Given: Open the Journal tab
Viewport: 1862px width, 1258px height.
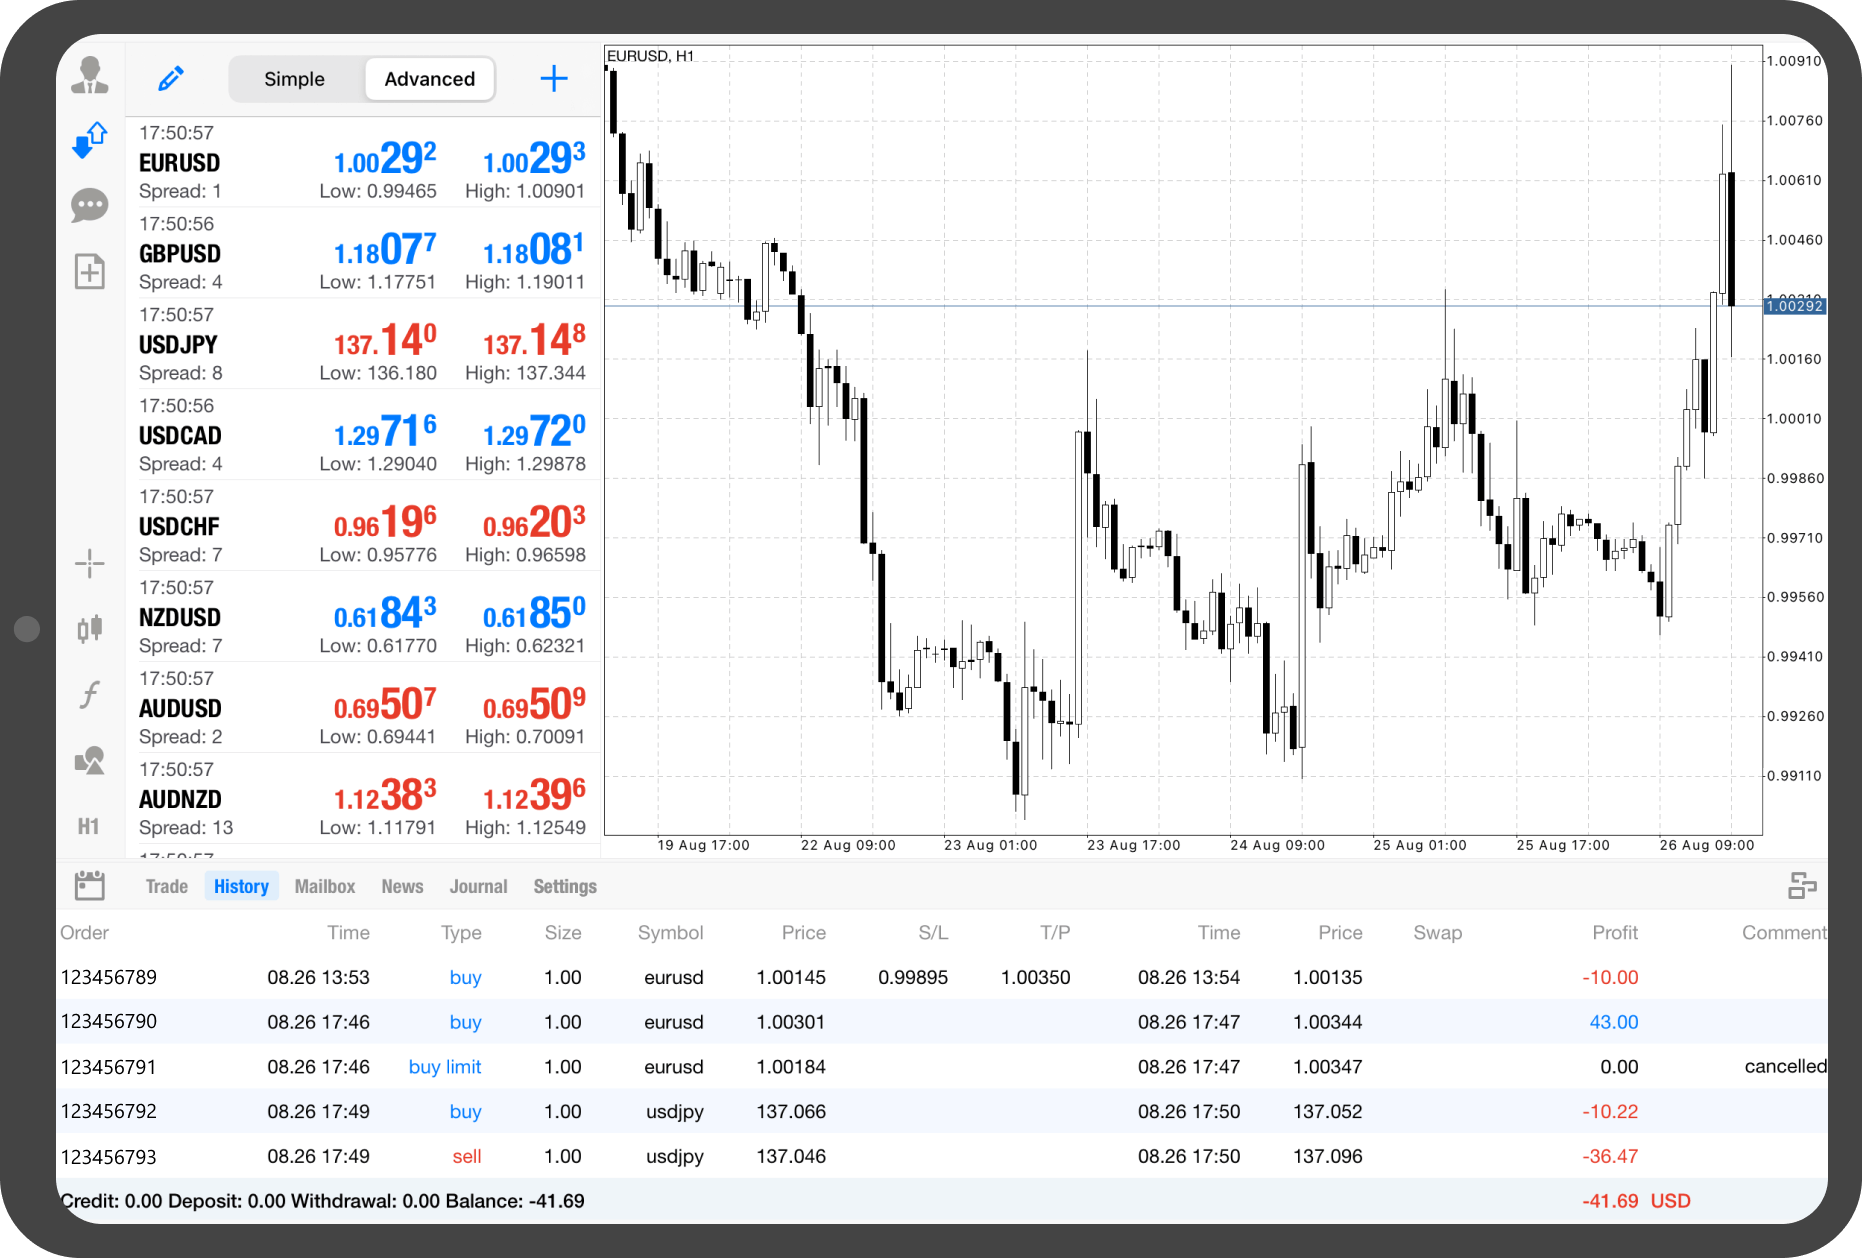Looking at the screenshot, I should pos(479,885).
